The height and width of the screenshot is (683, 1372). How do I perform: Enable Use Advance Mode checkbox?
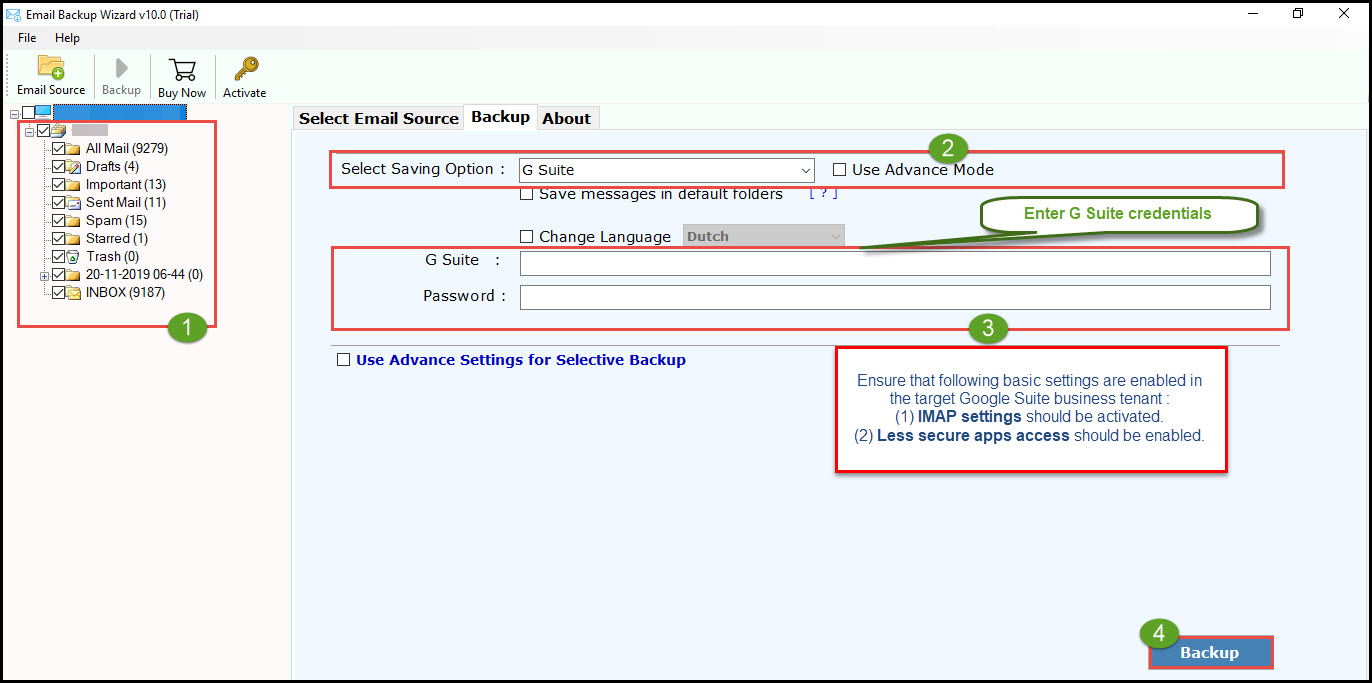tap(840, 170)
